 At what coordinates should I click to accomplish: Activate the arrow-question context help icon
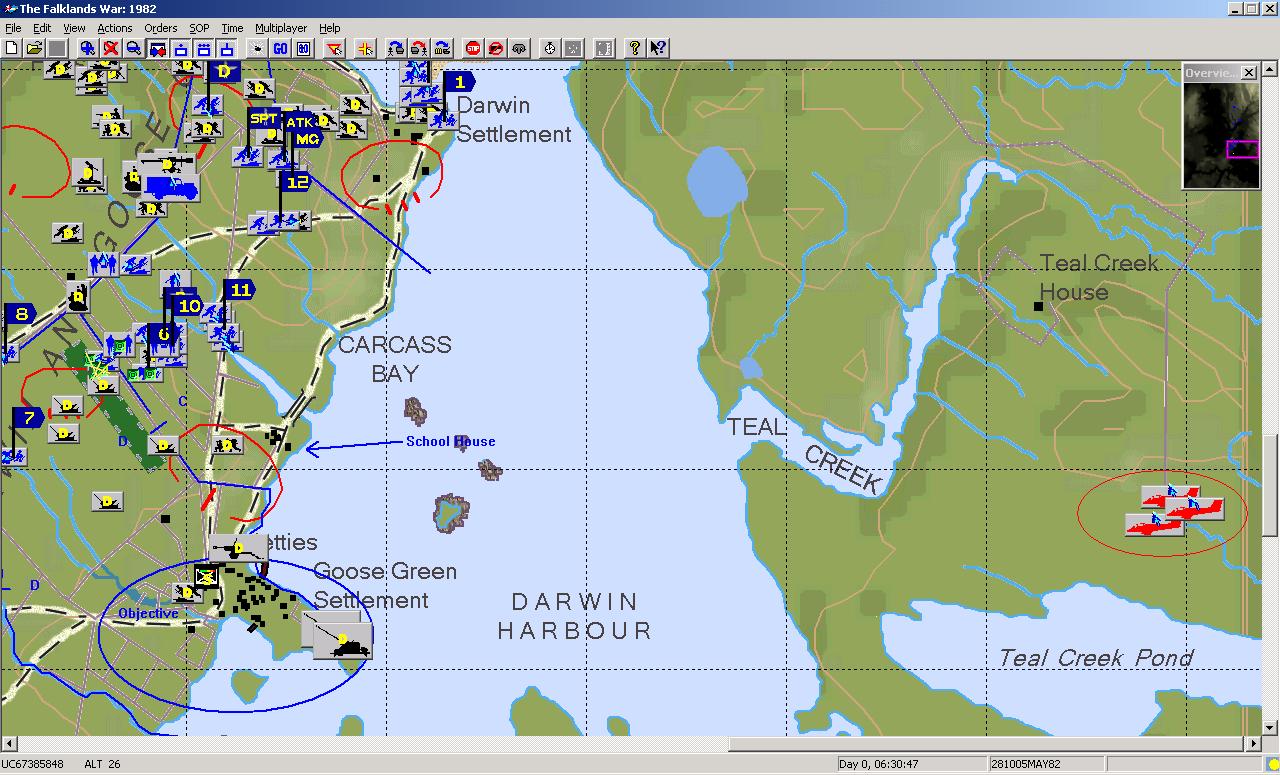657,48
